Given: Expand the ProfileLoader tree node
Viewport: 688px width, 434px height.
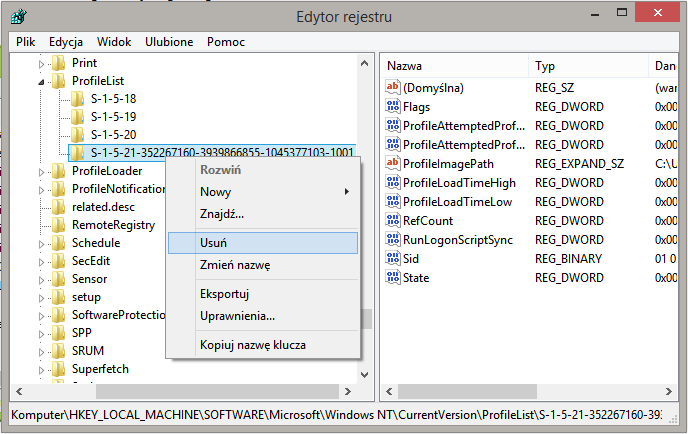Looking at the screenshot, I should 41,172.
